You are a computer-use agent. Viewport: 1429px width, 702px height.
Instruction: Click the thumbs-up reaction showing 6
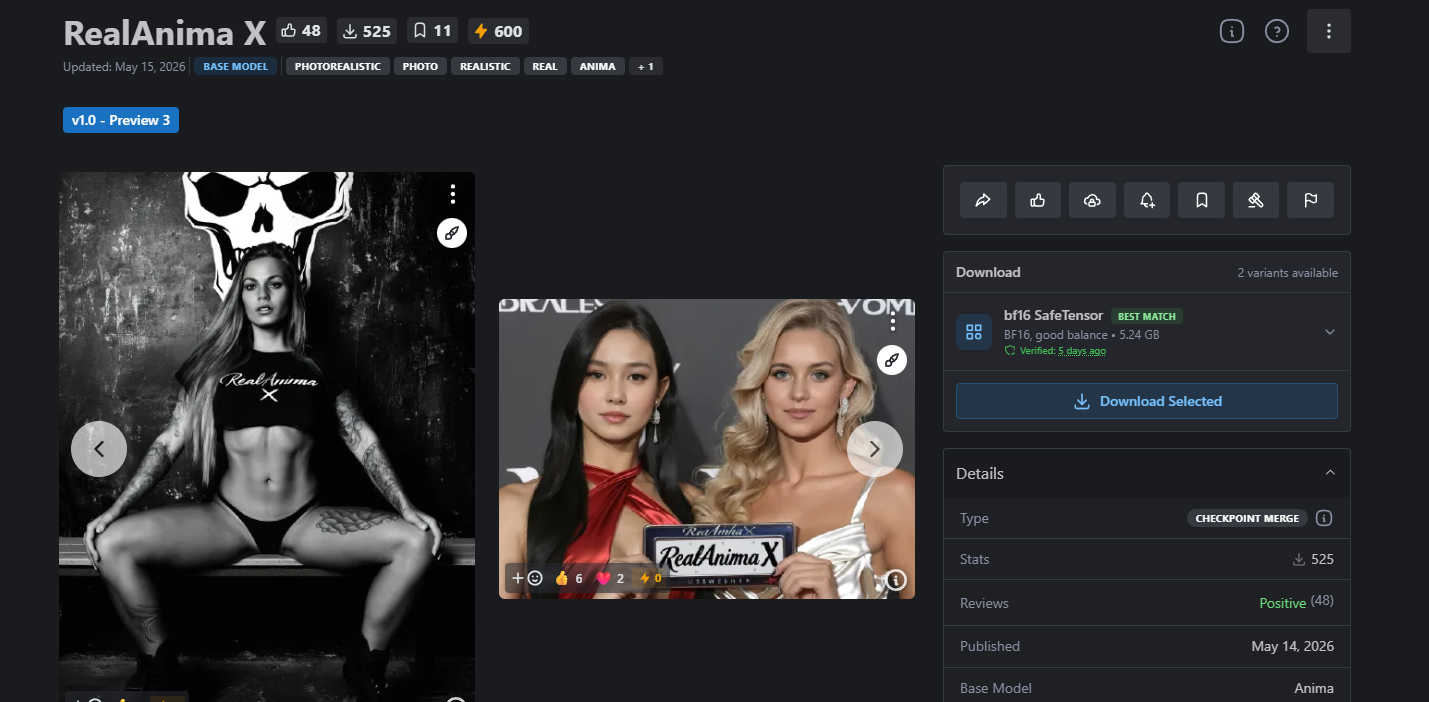[x=569, y=578]
